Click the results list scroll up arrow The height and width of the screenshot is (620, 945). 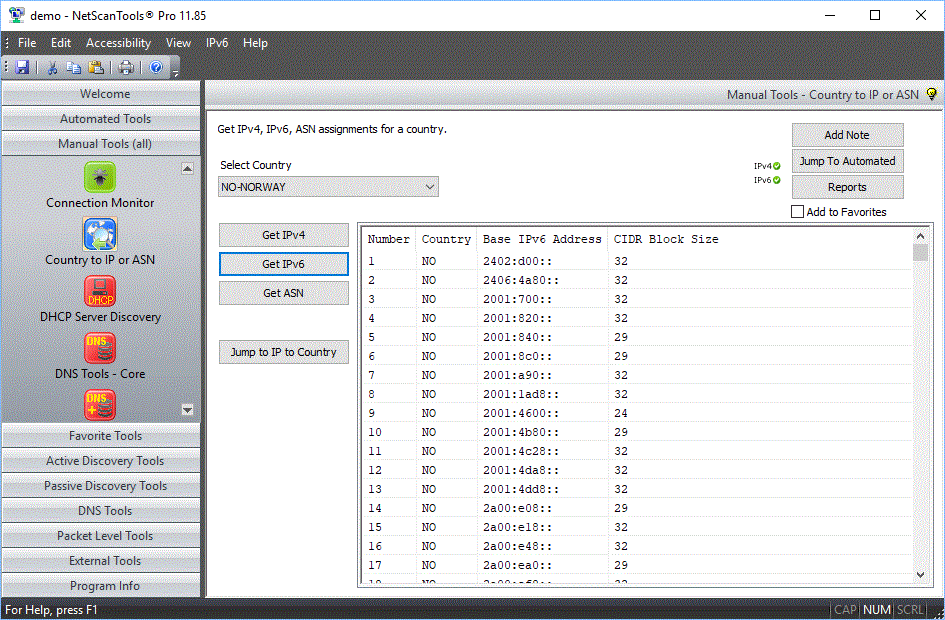(x=920, y=236)
